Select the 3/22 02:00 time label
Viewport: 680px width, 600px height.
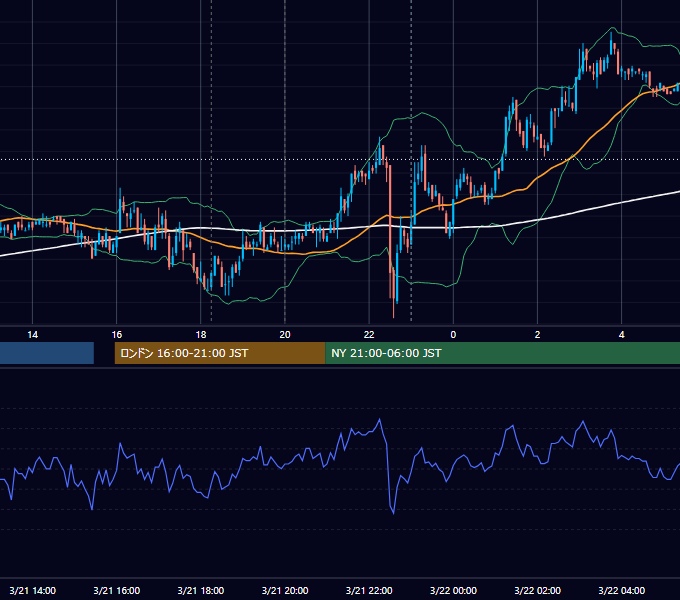click(x=537, y=590)
